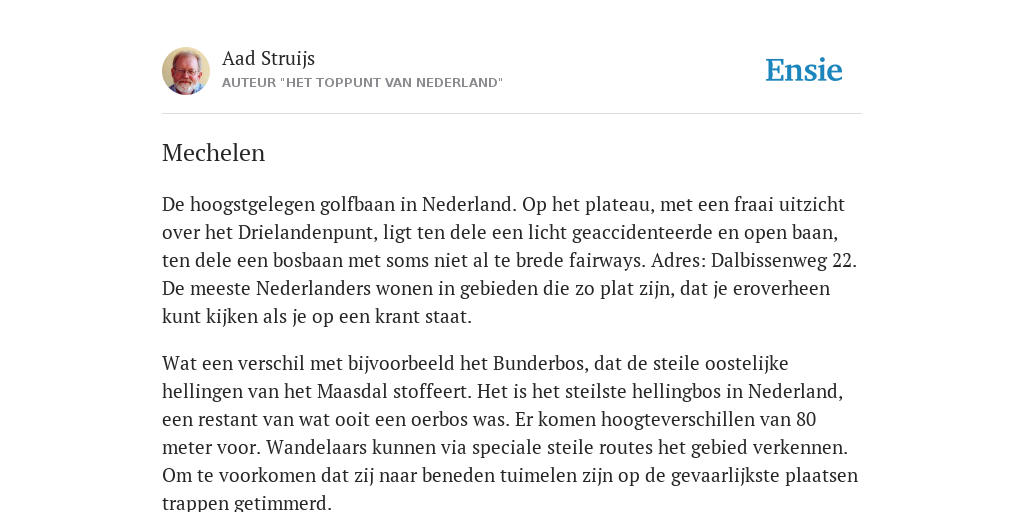Click the Mechelen heading
This screenshot has height=512, width=1024.
click(x=214, y=153)
